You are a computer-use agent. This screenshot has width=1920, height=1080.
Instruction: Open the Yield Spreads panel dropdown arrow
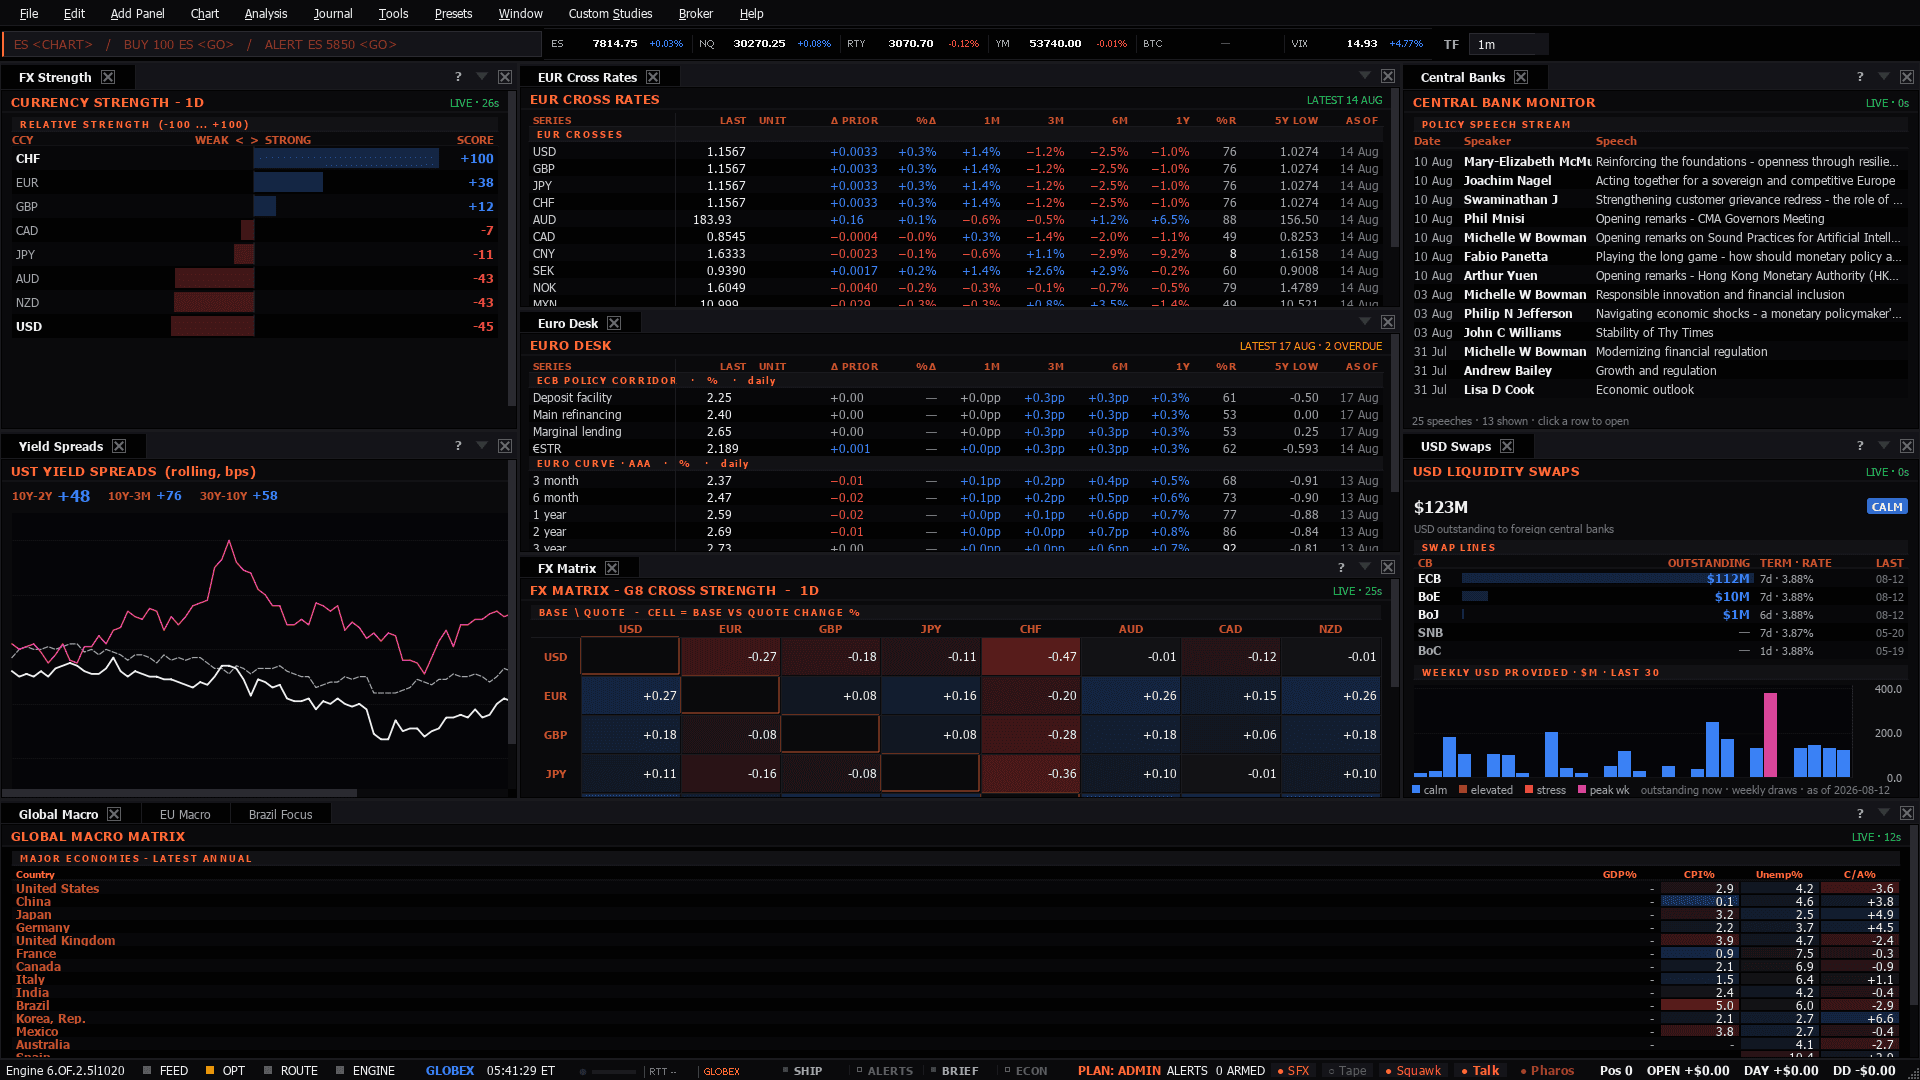pos(482,446)
